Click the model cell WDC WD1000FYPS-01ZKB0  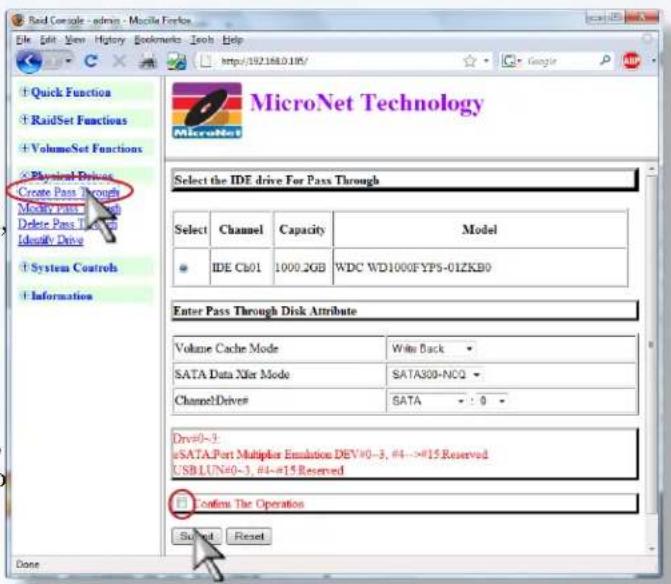(480, 268)
